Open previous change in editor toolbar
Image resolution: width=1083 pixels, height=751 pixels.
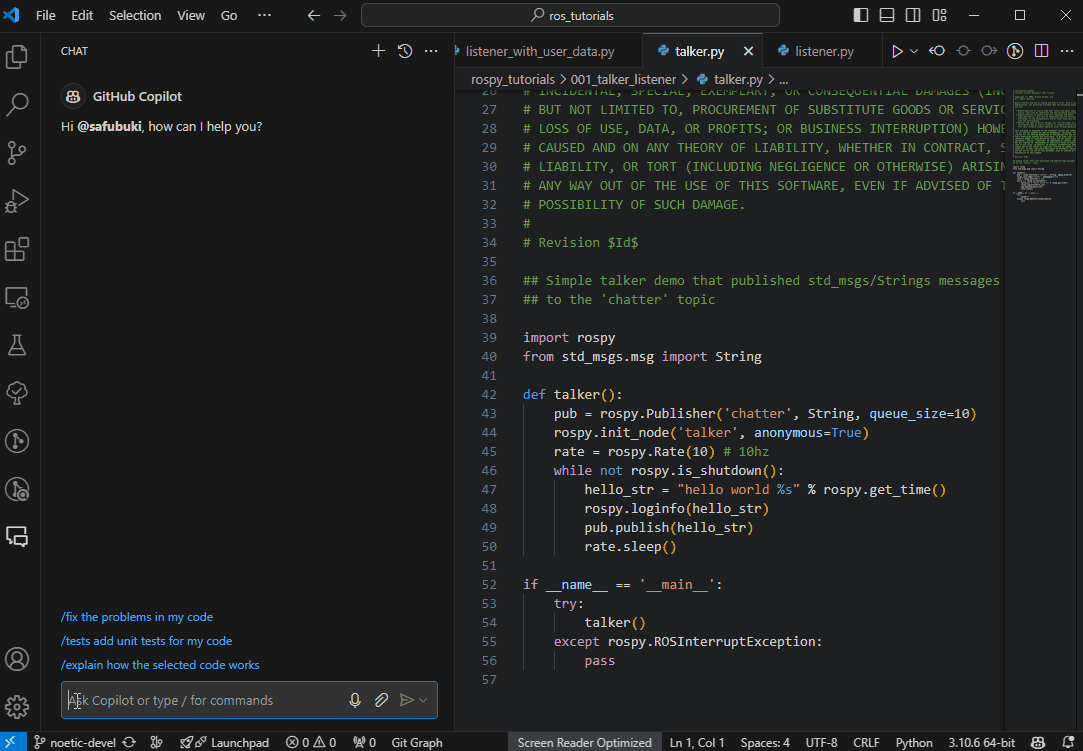pos(937,51)
